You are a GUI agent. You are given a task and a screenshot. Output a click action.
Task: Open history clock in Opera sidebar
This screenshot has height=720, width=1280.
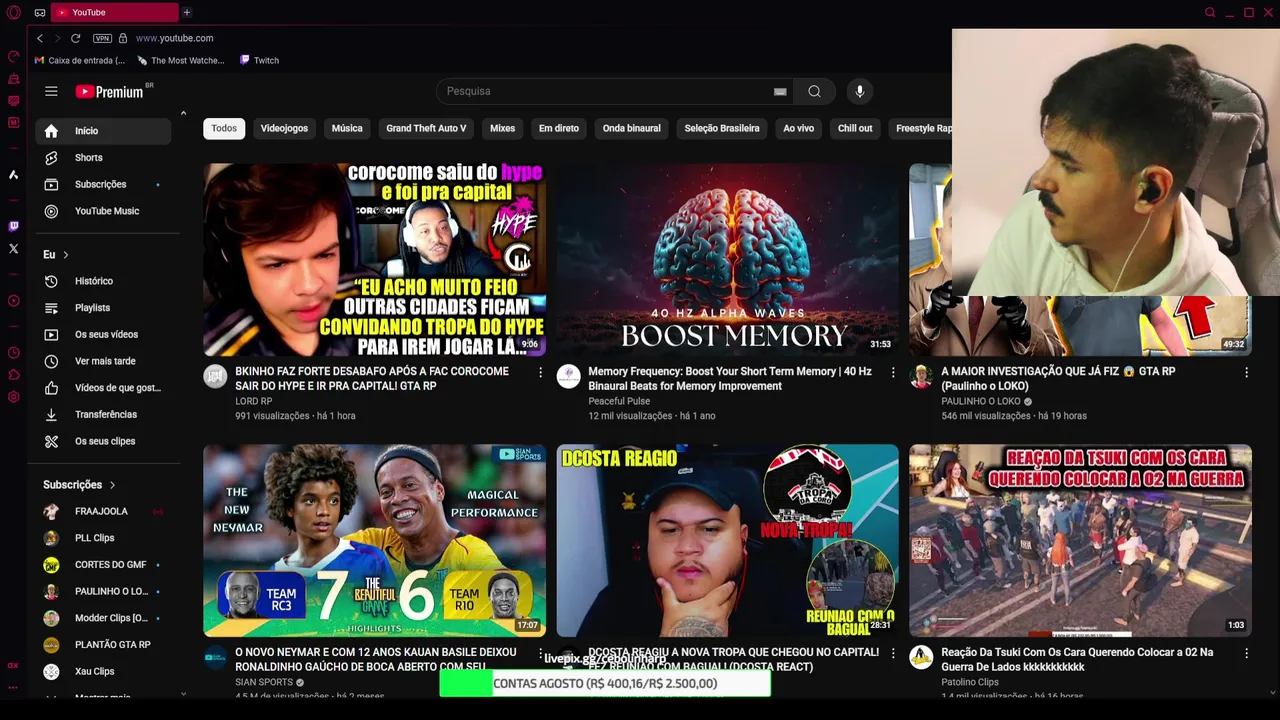(x=13, y=352)
